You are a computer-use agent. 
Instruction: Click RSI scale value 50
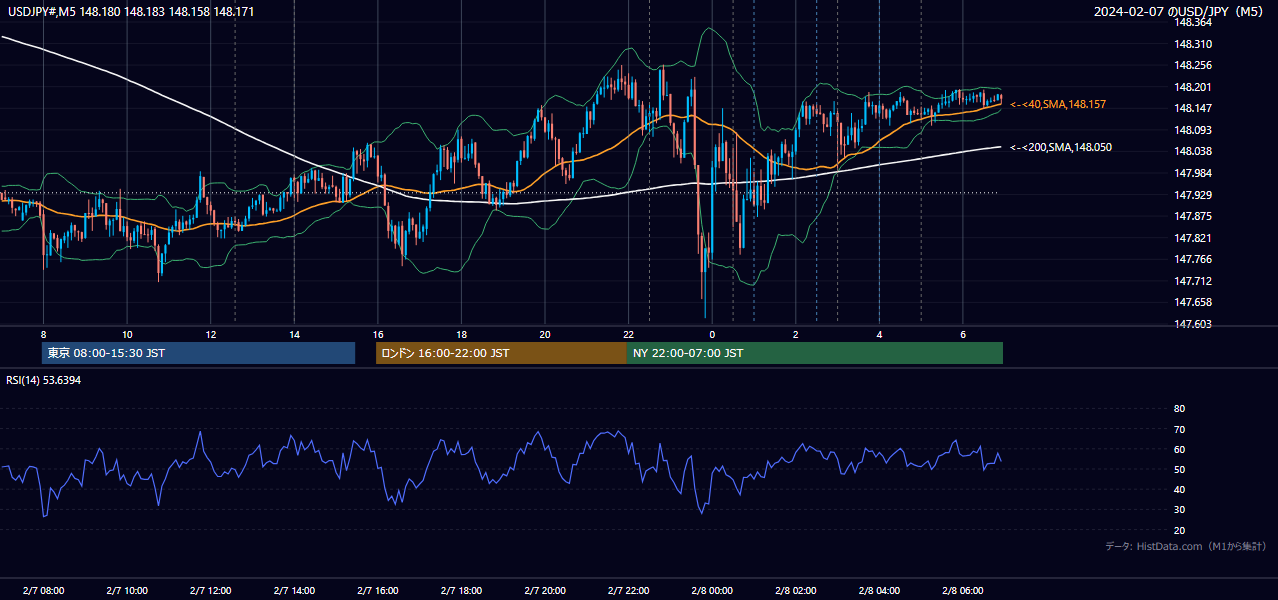tap(1179, 469)
